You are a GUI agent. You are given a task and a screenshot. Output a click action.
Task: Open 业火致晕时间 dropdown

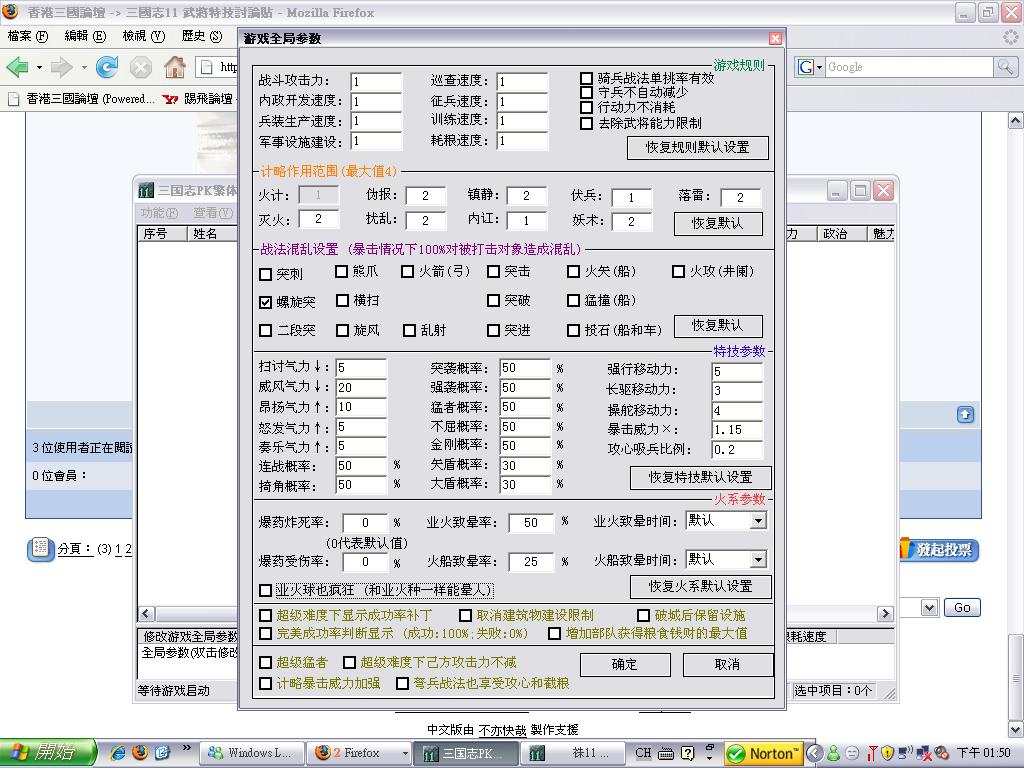click(758, 520)
